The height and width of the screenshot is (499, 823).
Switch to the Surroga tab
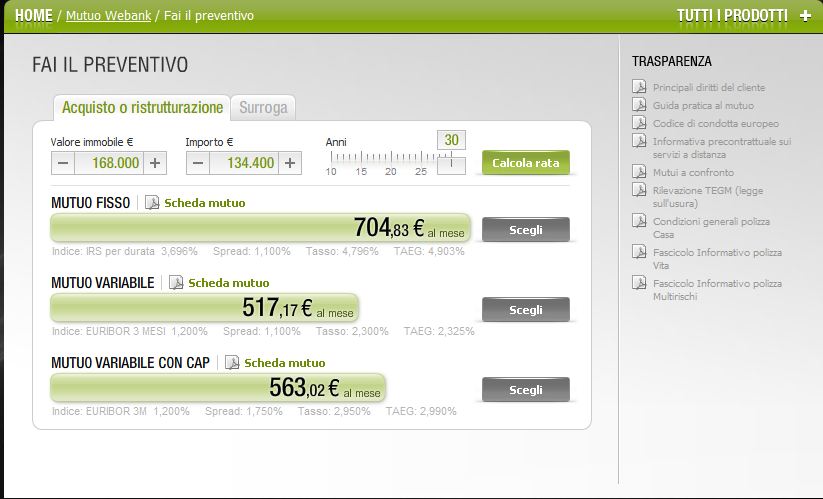(264, 107)
